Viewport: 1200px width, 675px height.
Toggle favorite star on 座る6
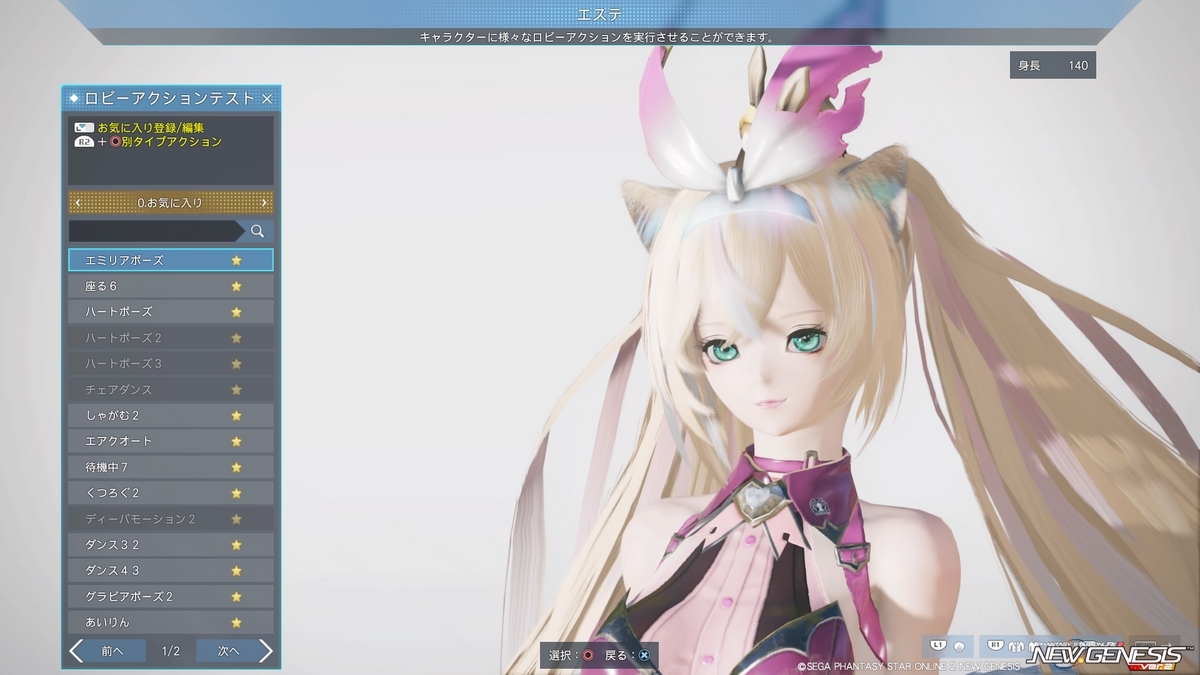pos(237,286)
